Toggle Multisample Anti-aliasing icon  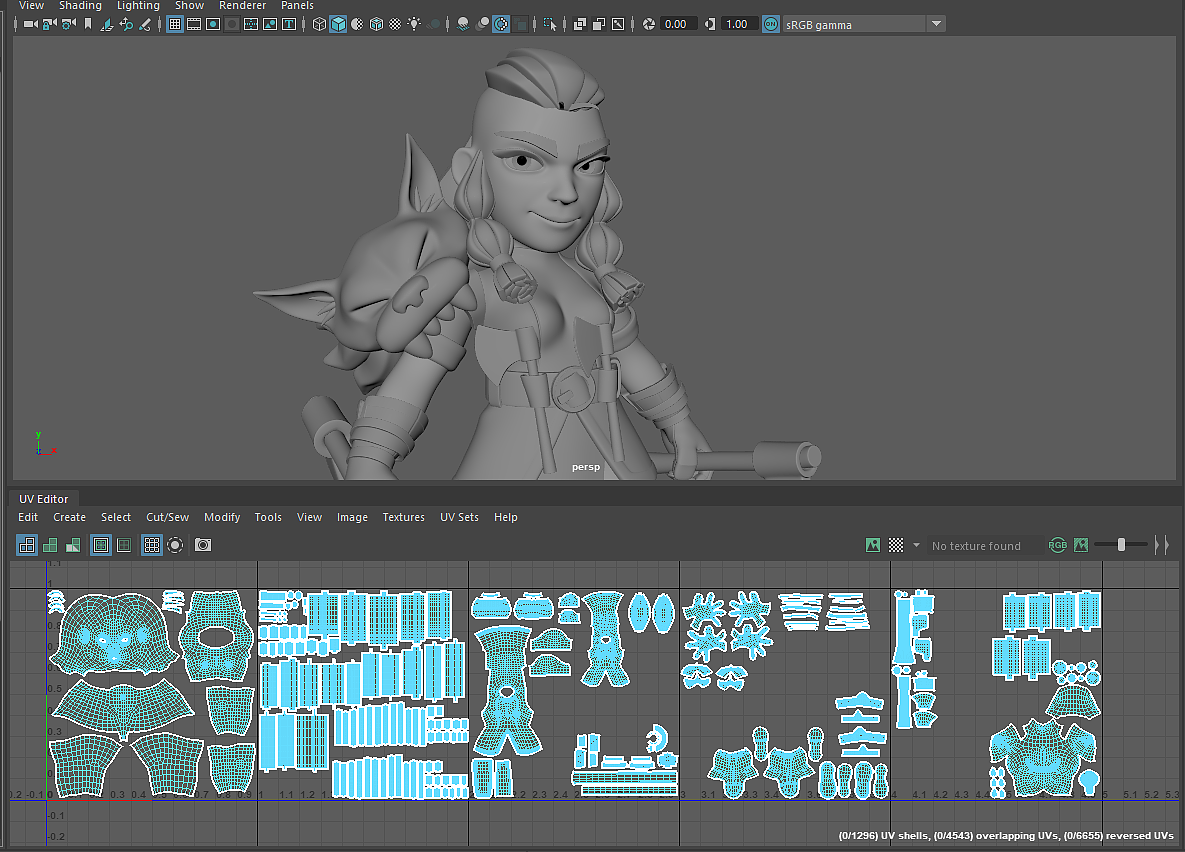[x=501, y=24]
